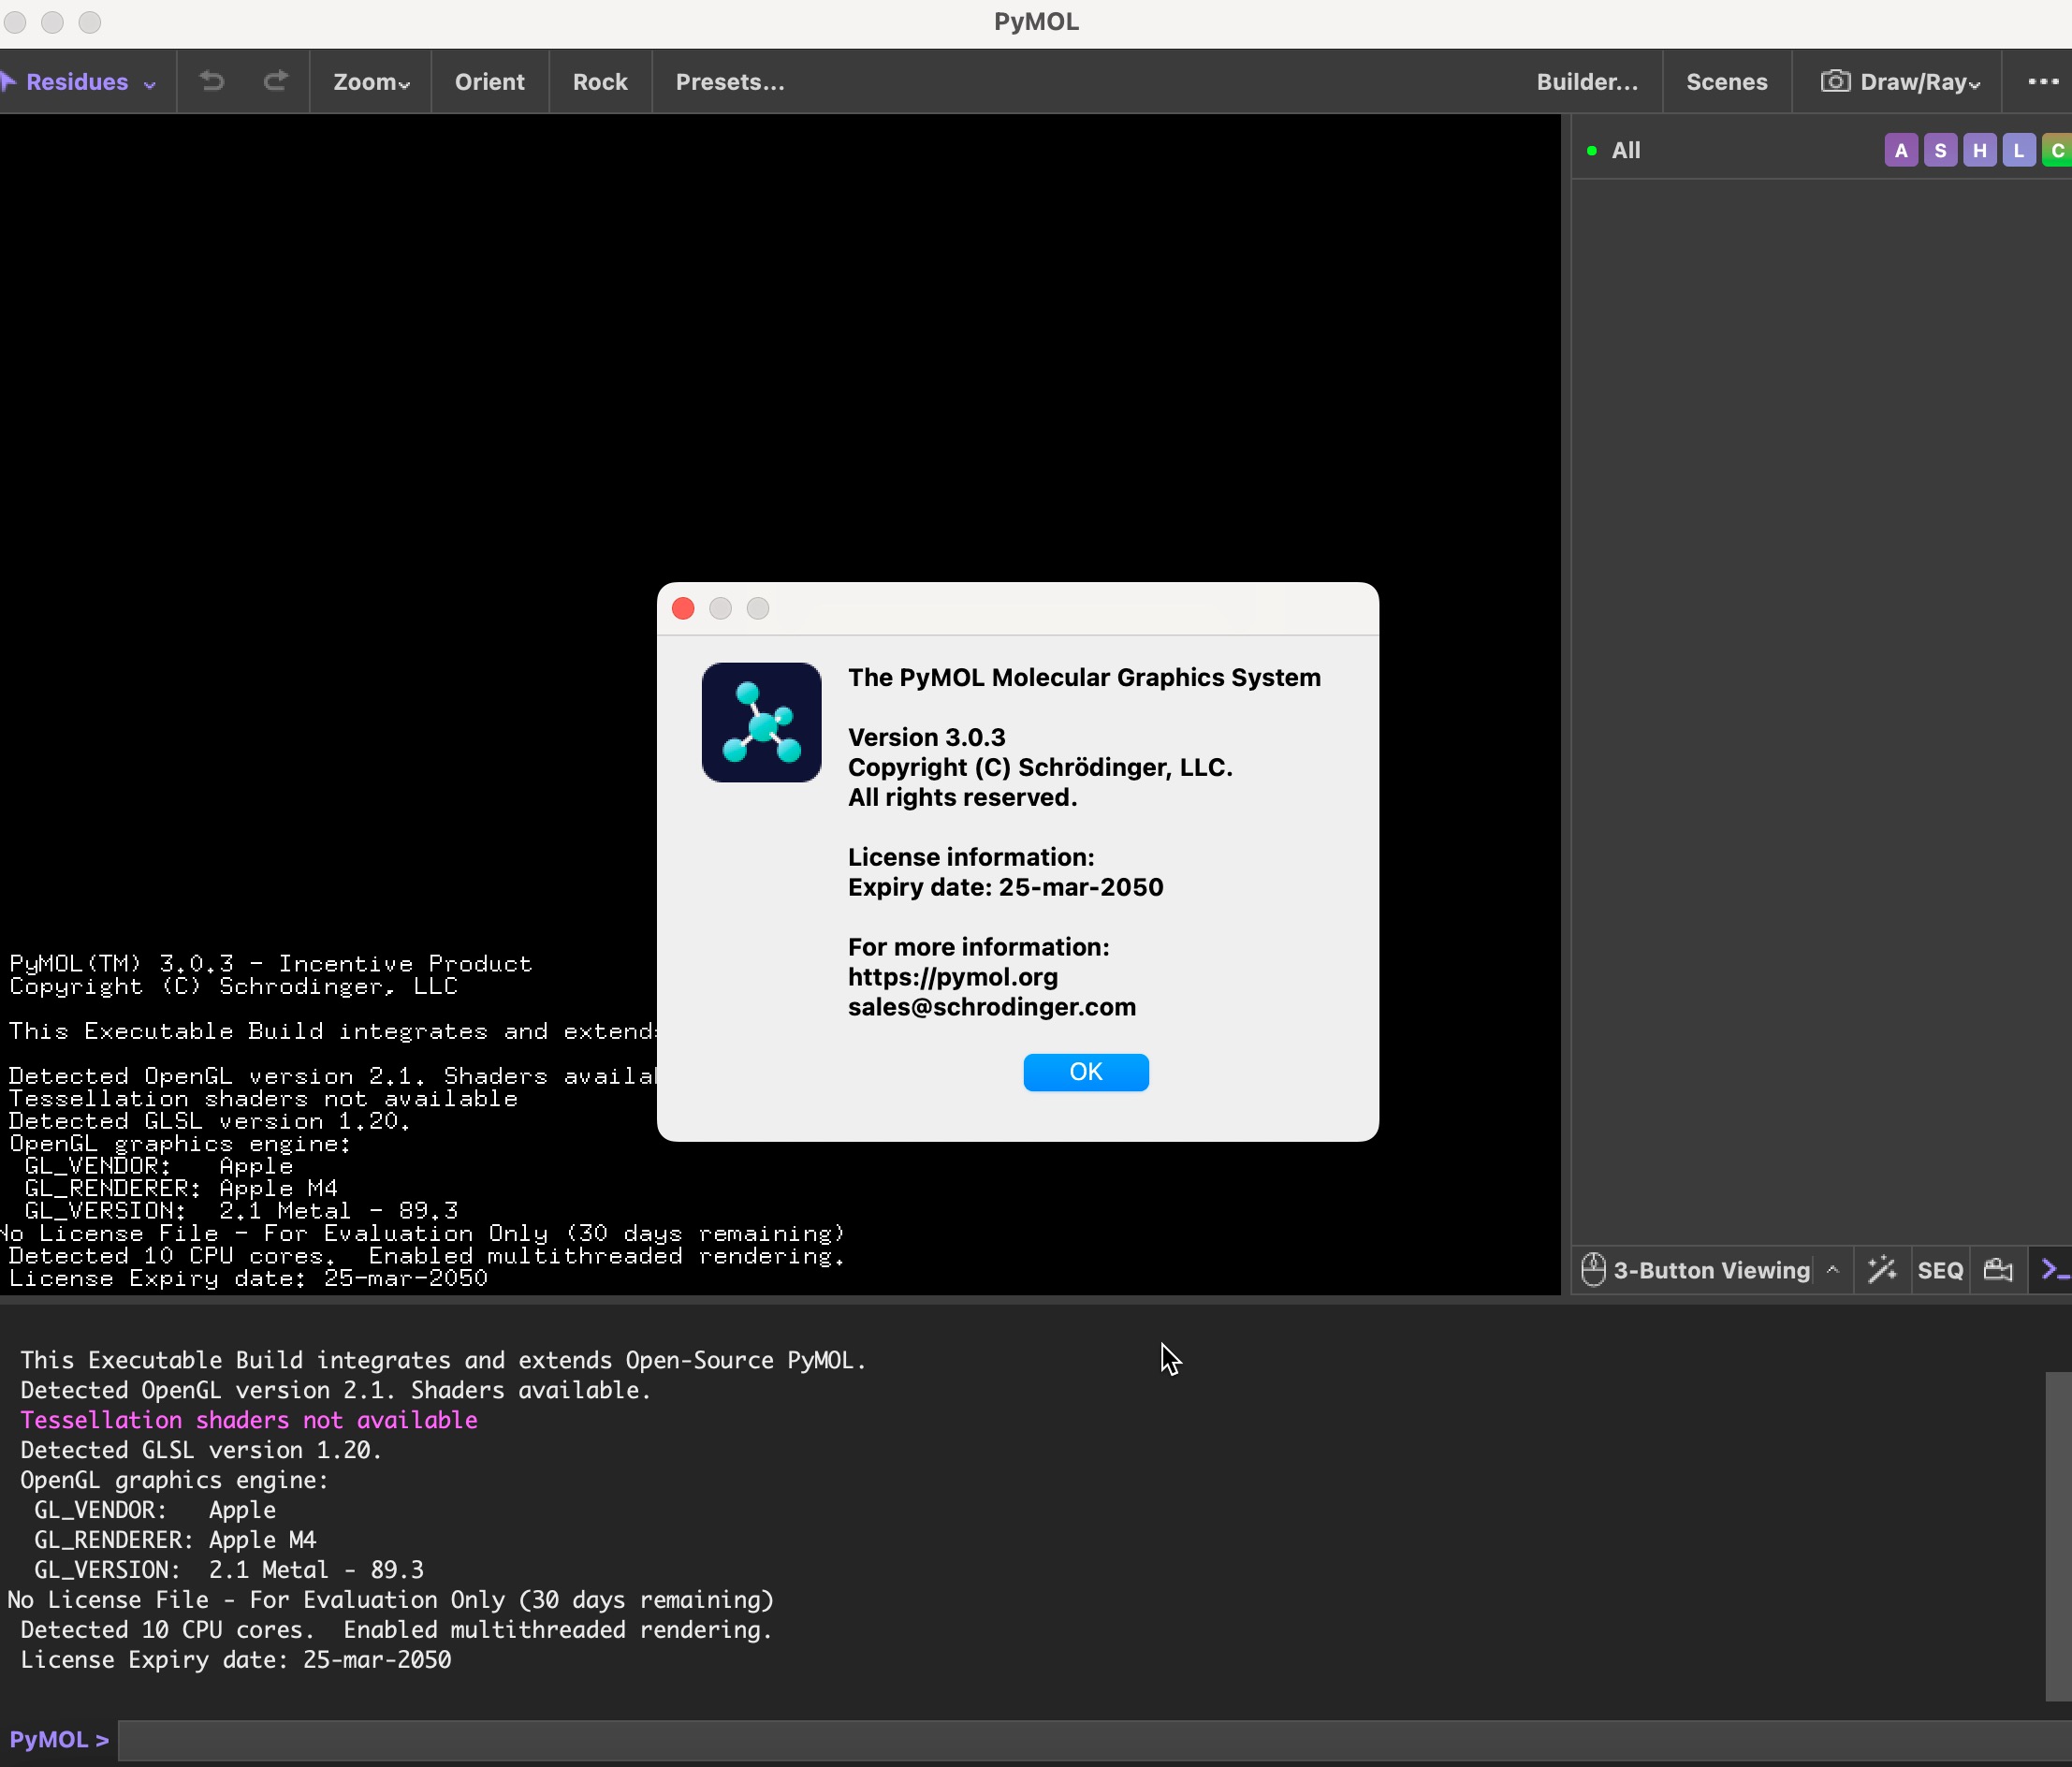Click 'The PyMOL Molecular Graphics System' heading

coord(1084,677)
